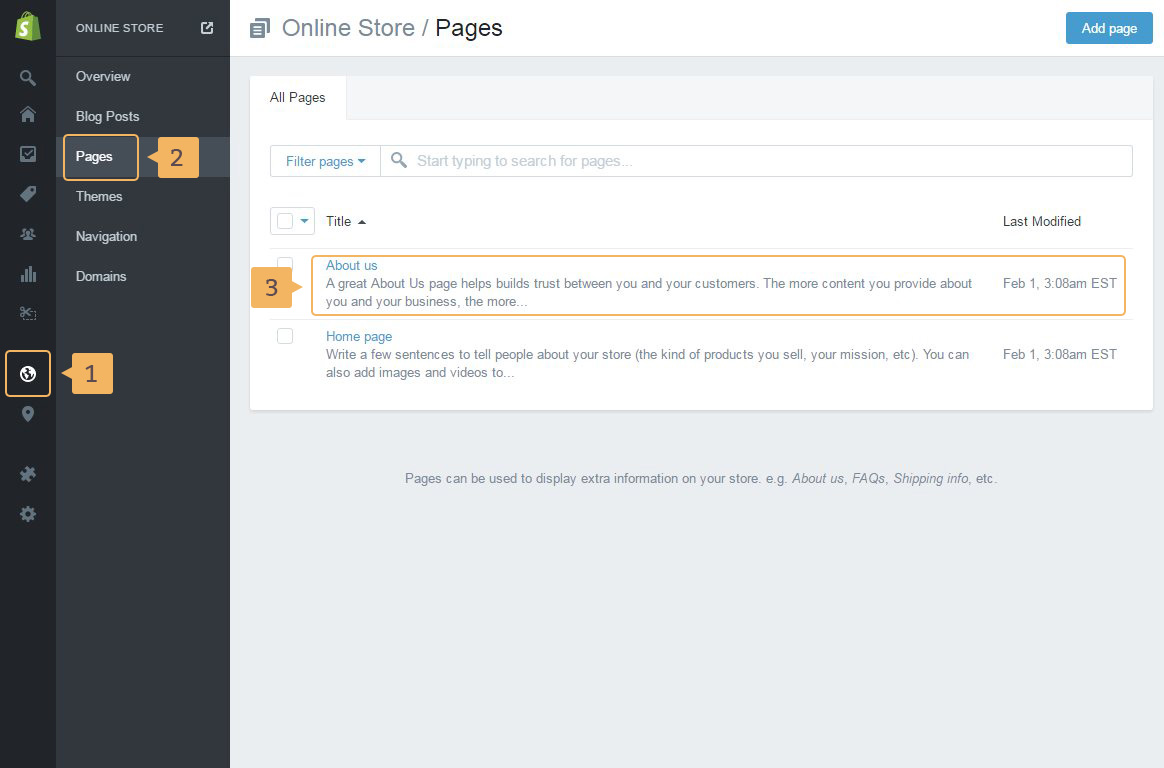Click the Add page button
The height and width of the screenshot is (768, 1164).
(x=1109, y=28)
